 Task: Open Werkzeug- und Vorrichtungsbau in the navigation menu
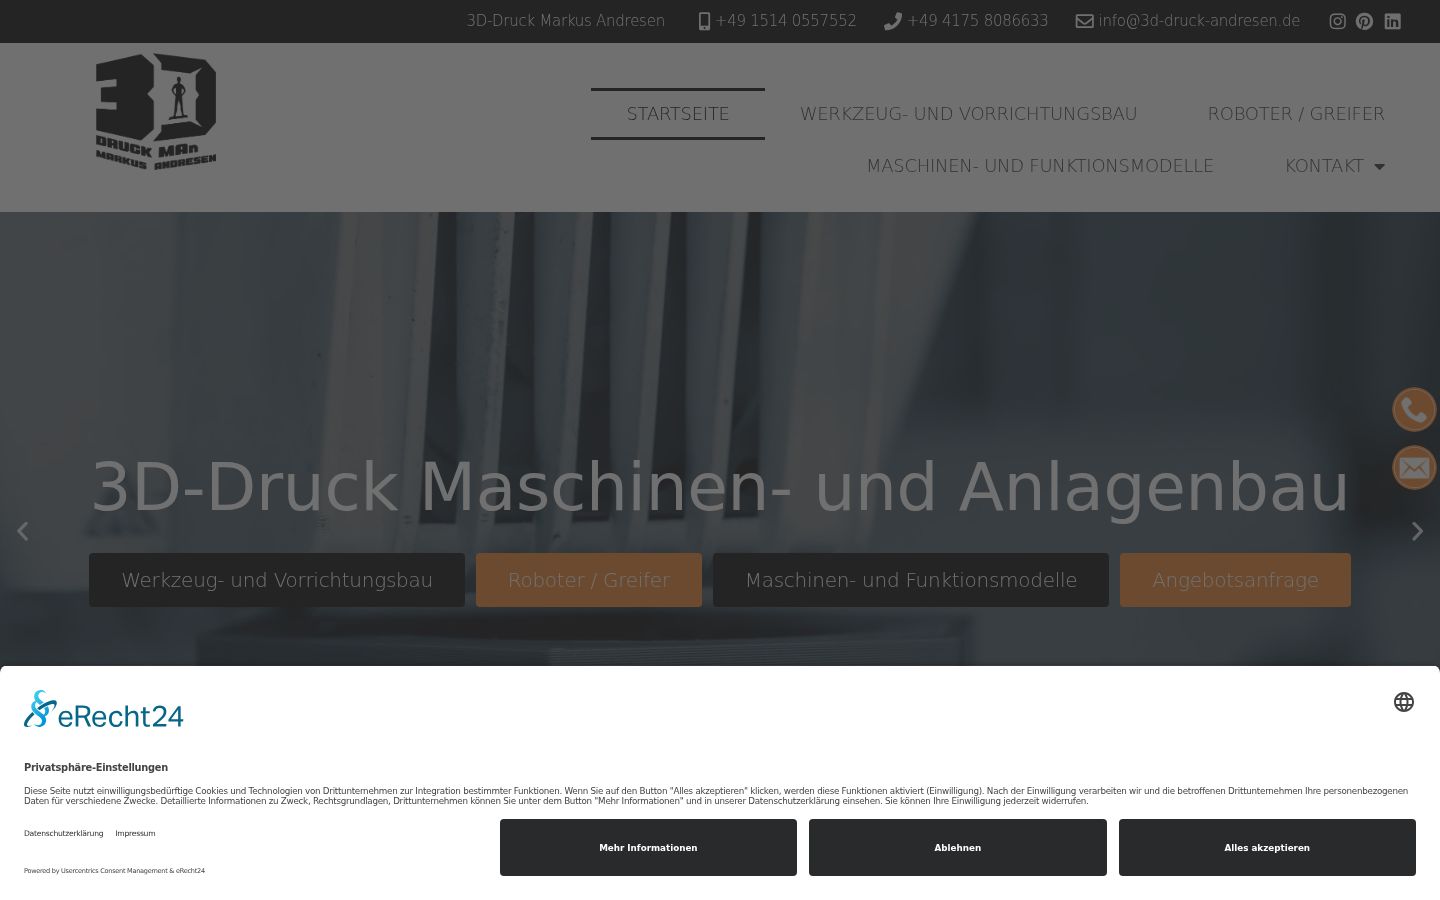click(969, 114)
